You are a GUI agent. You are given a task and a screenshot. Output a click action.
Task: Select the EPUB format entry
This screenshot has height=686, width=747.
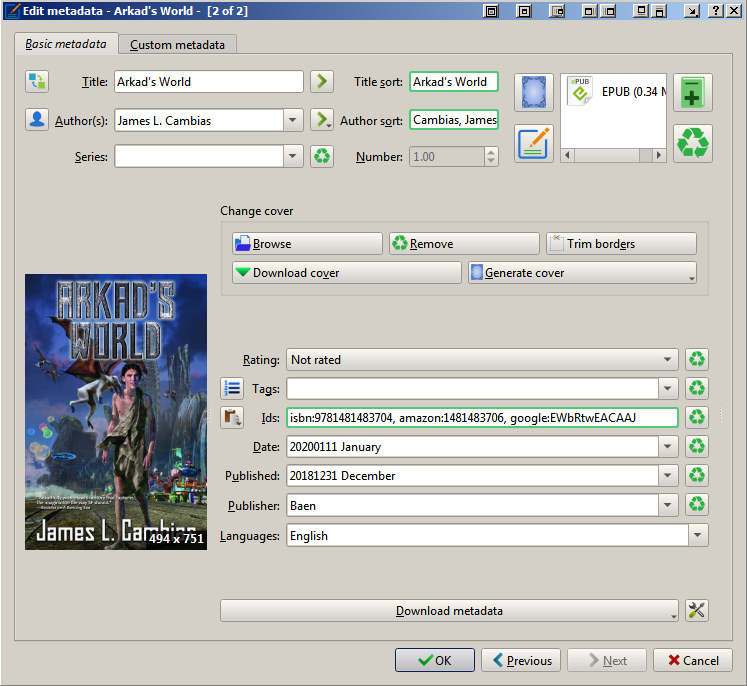(x=616, y=91)
